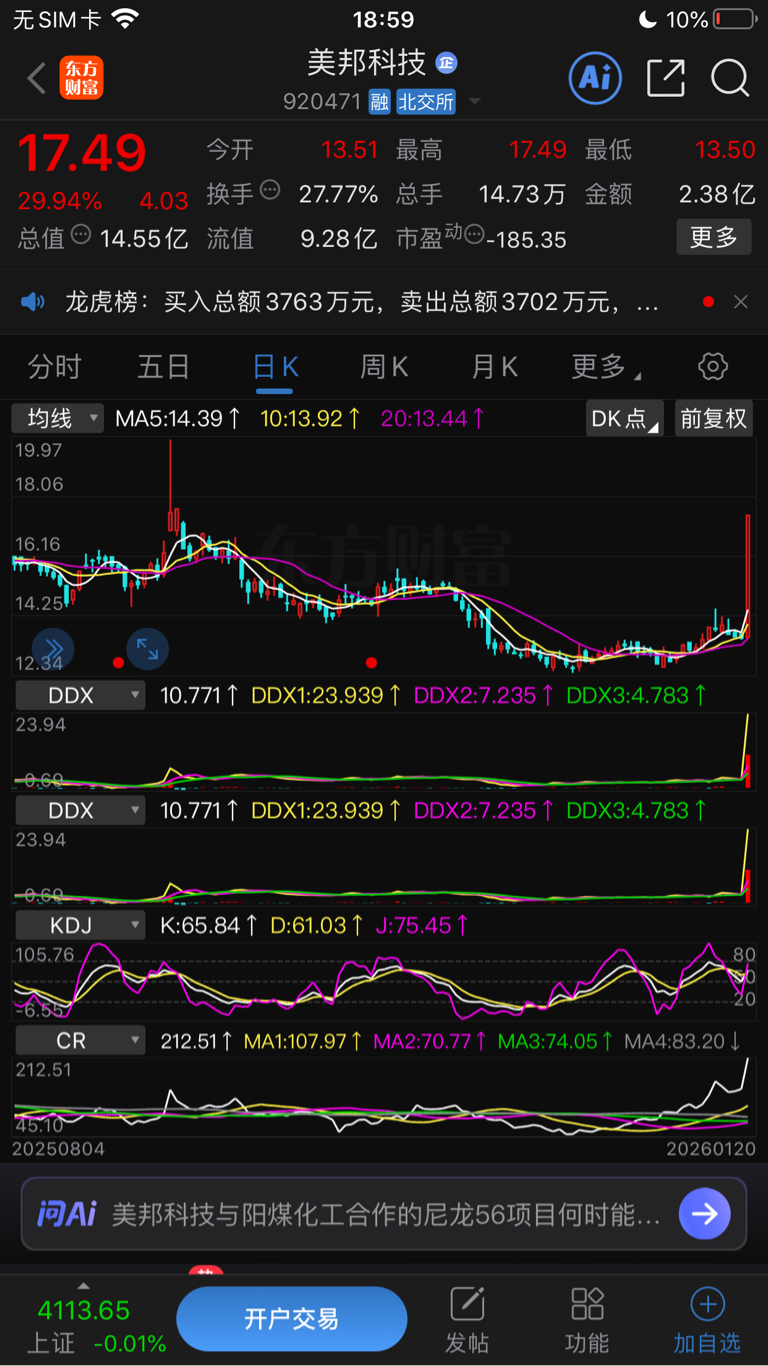Tap the 前复权 adjustment button
The image size is (768, 1366).
[714, 418]
